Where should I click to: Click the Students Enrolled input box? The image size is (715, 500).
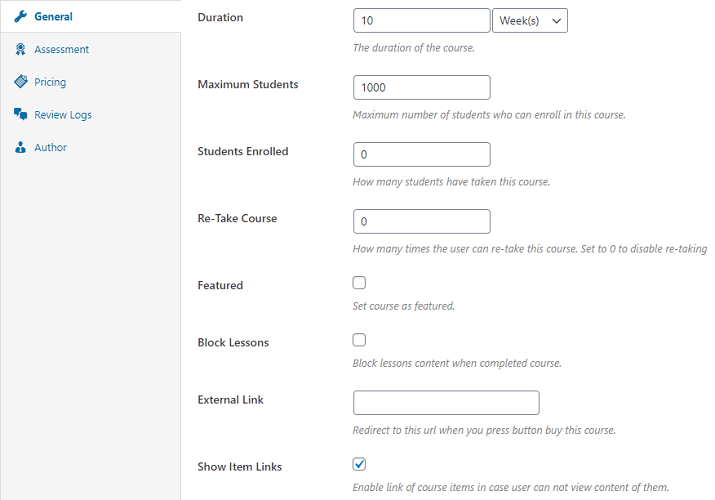421,154
